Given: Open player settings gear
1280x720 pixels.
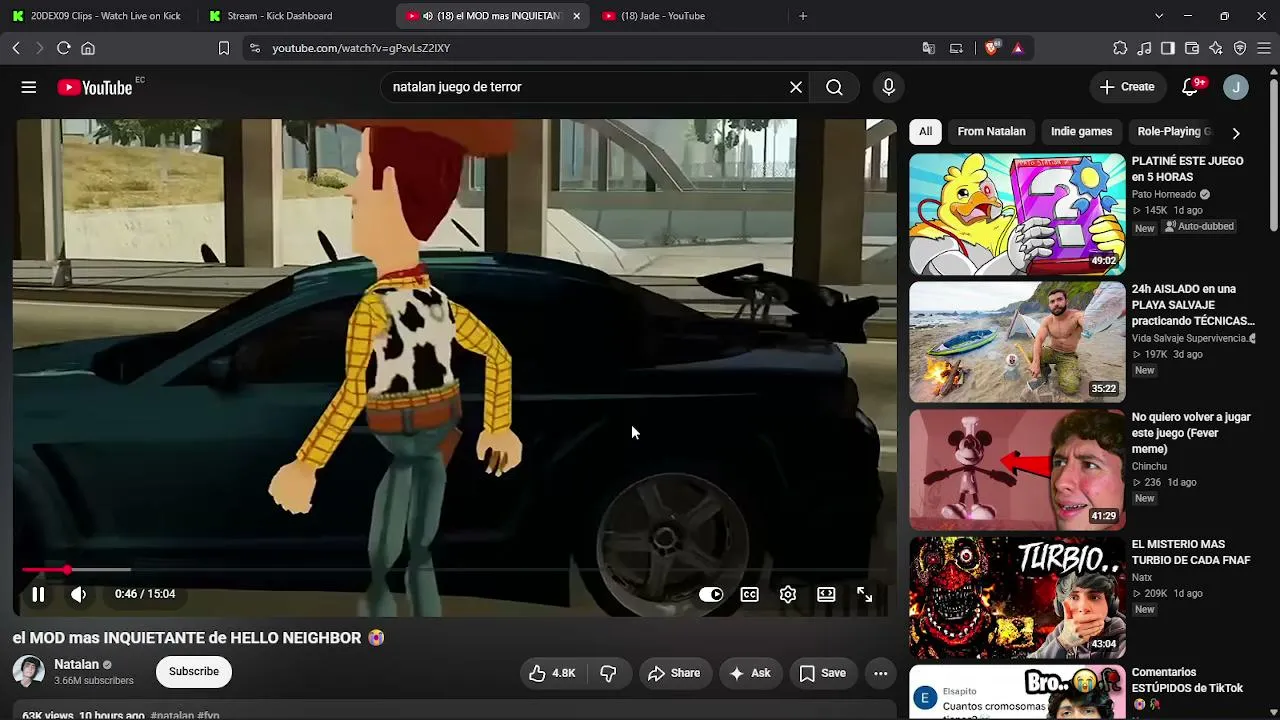Looking at the screenshot, I should click(x=788, y=594).
